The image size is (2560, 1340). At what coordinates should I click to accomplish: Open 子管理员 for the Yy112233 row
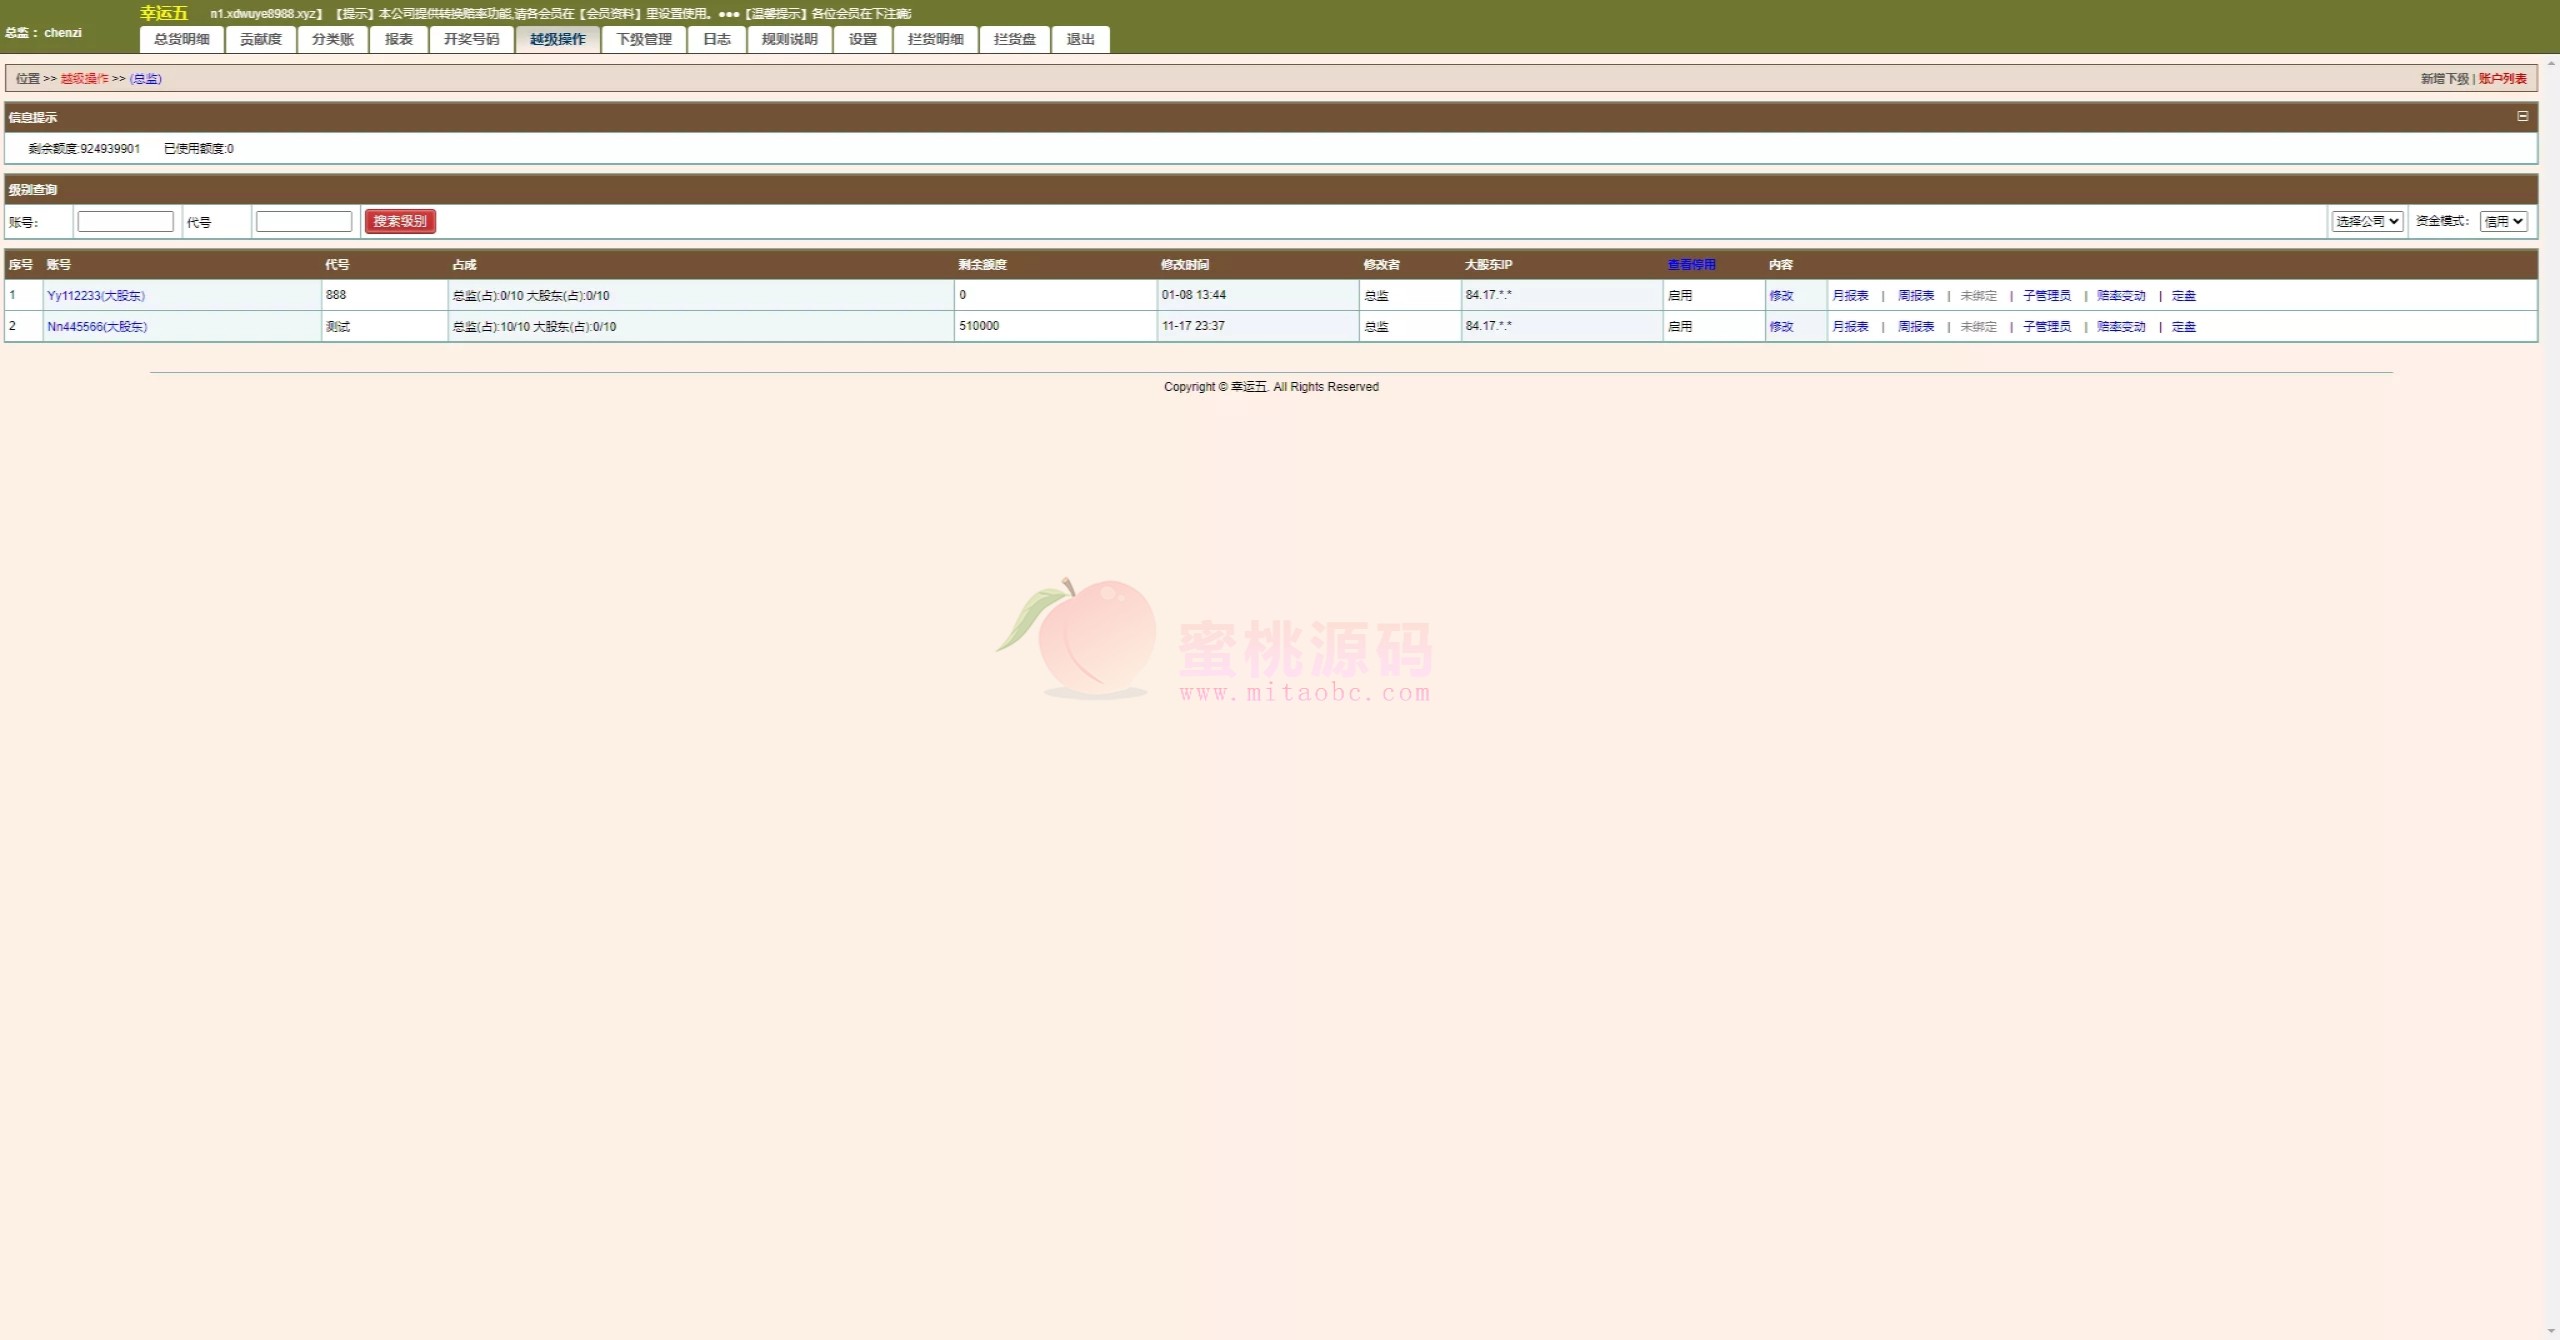[x=2046, y=295]
